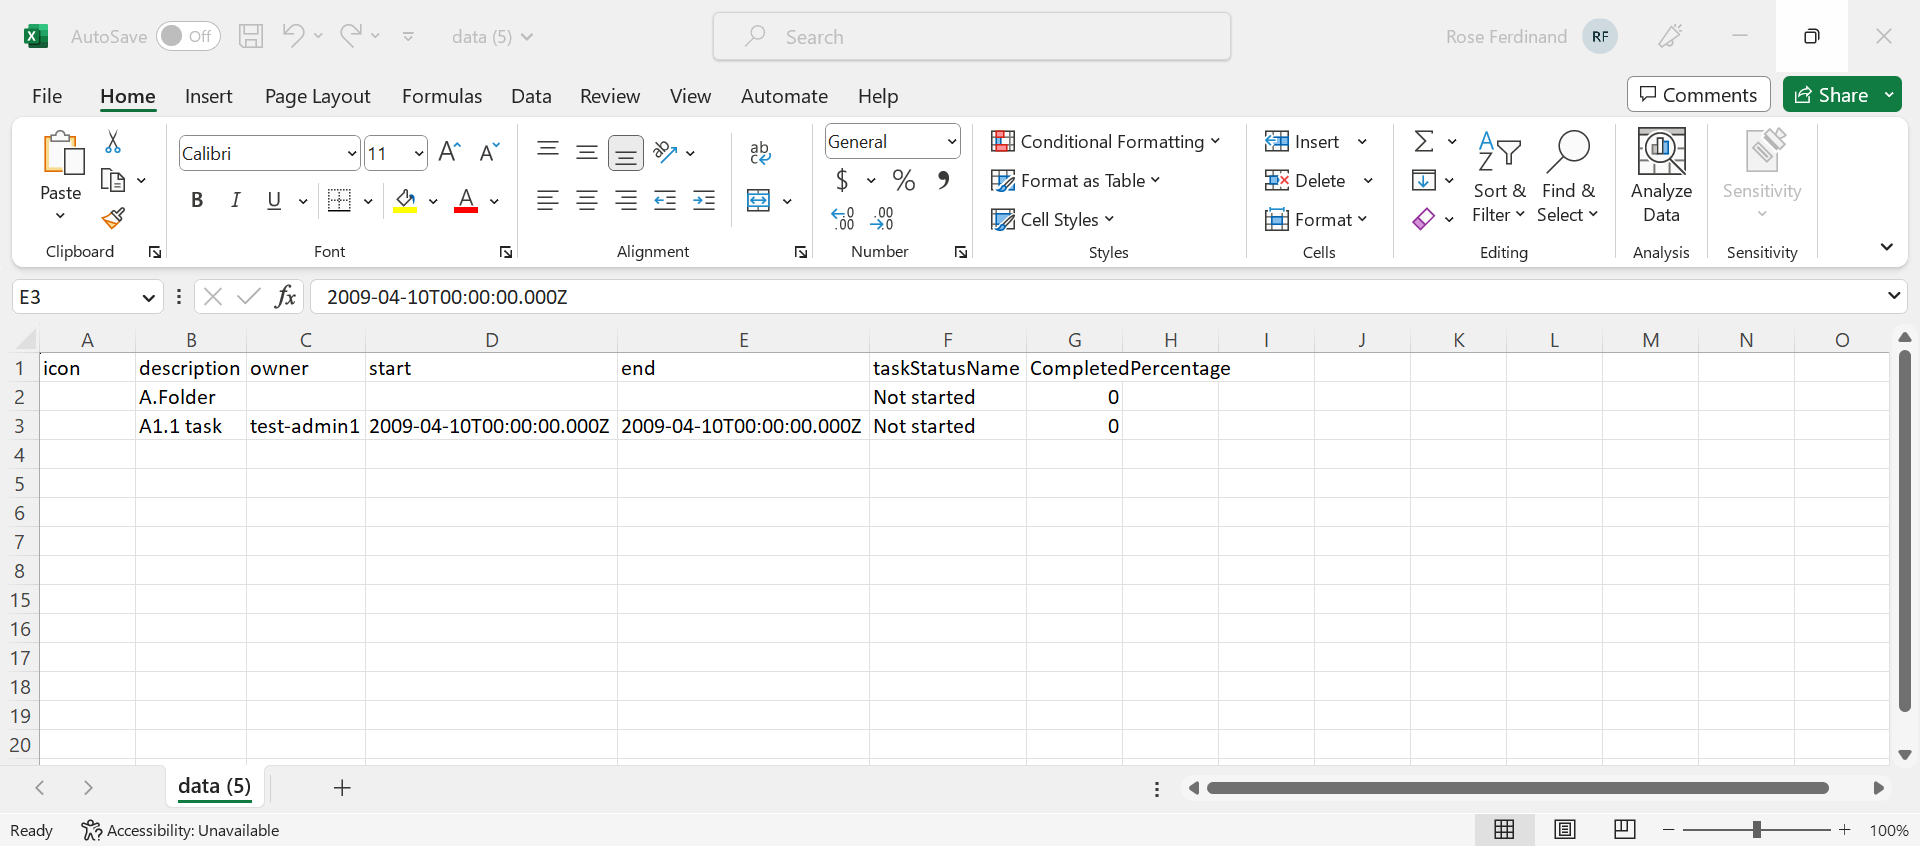Open Analyze Data pane
The image size is (1920, 846).
click(1660, 175)
